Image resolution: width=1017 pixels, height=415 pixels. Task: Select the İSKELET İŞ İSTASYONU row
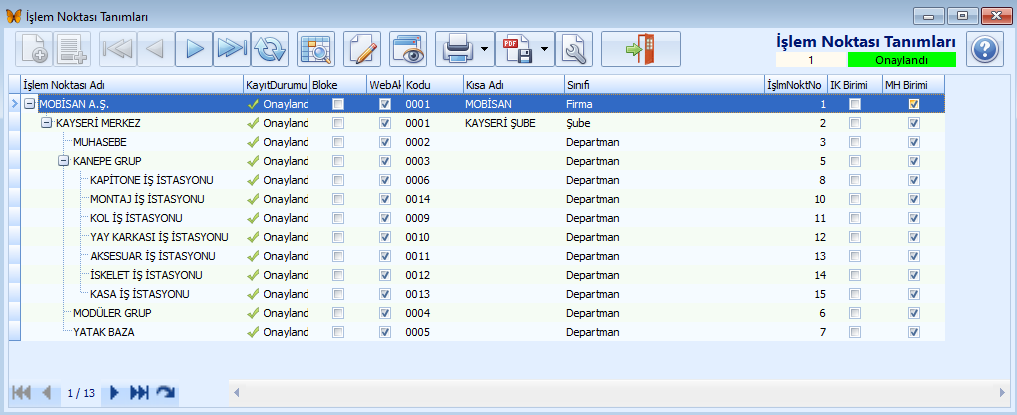click(x=483, y=275)
